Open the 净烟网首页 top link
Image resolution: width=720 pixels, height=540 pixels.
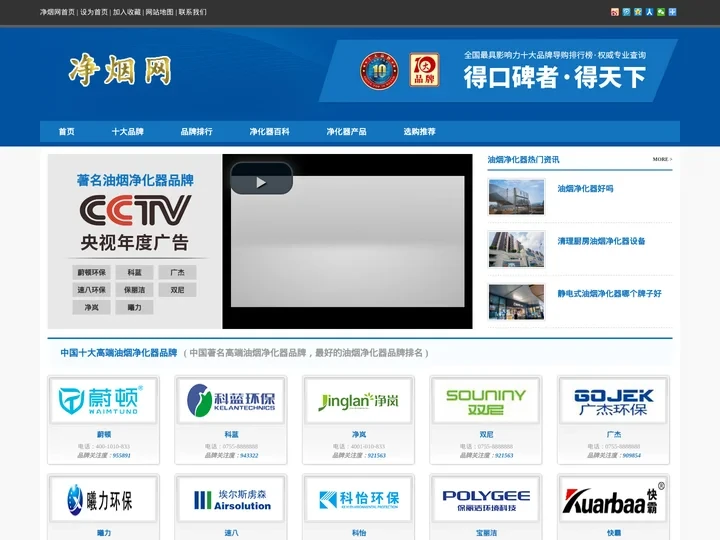click(57, 12)
